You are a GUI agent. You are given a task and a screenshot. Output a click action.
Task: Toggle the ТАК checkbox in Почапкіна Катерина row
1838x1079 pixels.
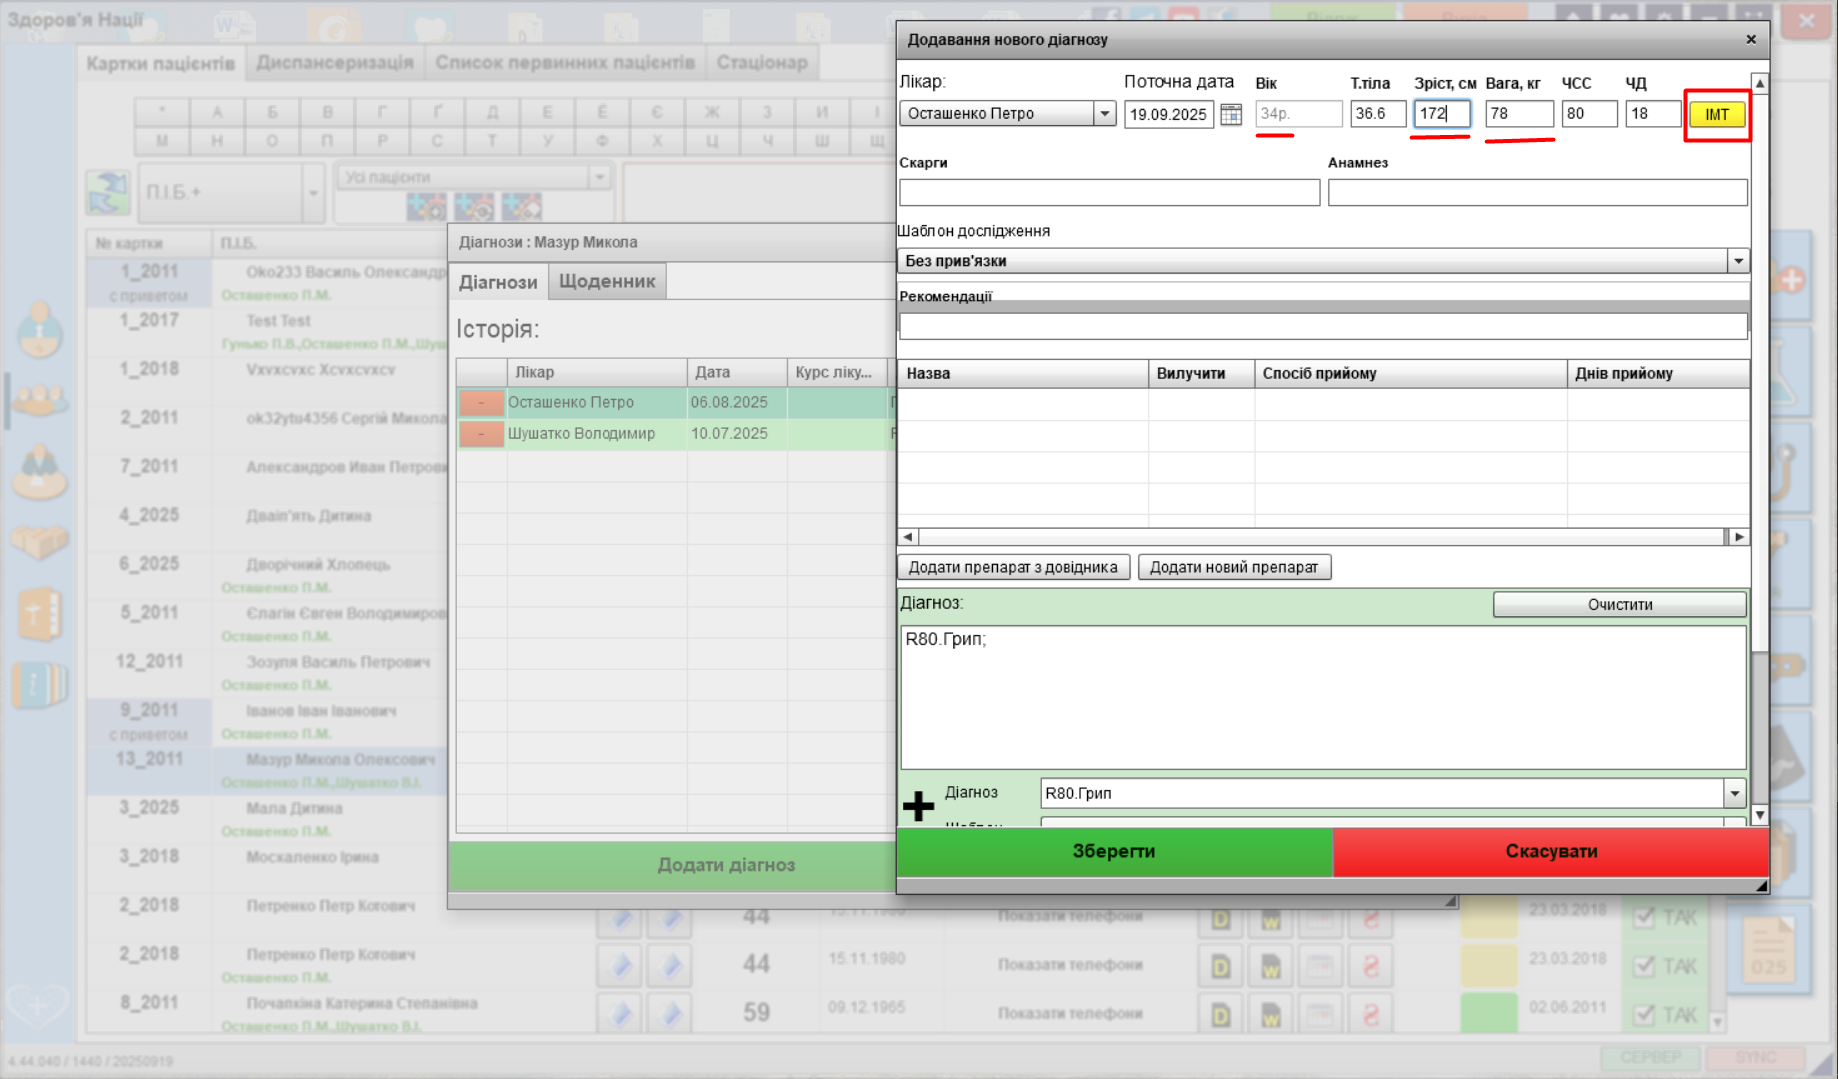[1643, 1015]
